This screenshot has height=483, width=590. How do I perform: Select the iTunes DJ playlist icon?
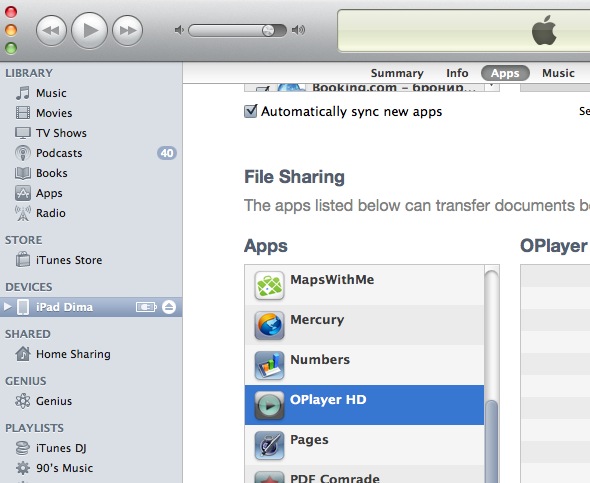23,448
